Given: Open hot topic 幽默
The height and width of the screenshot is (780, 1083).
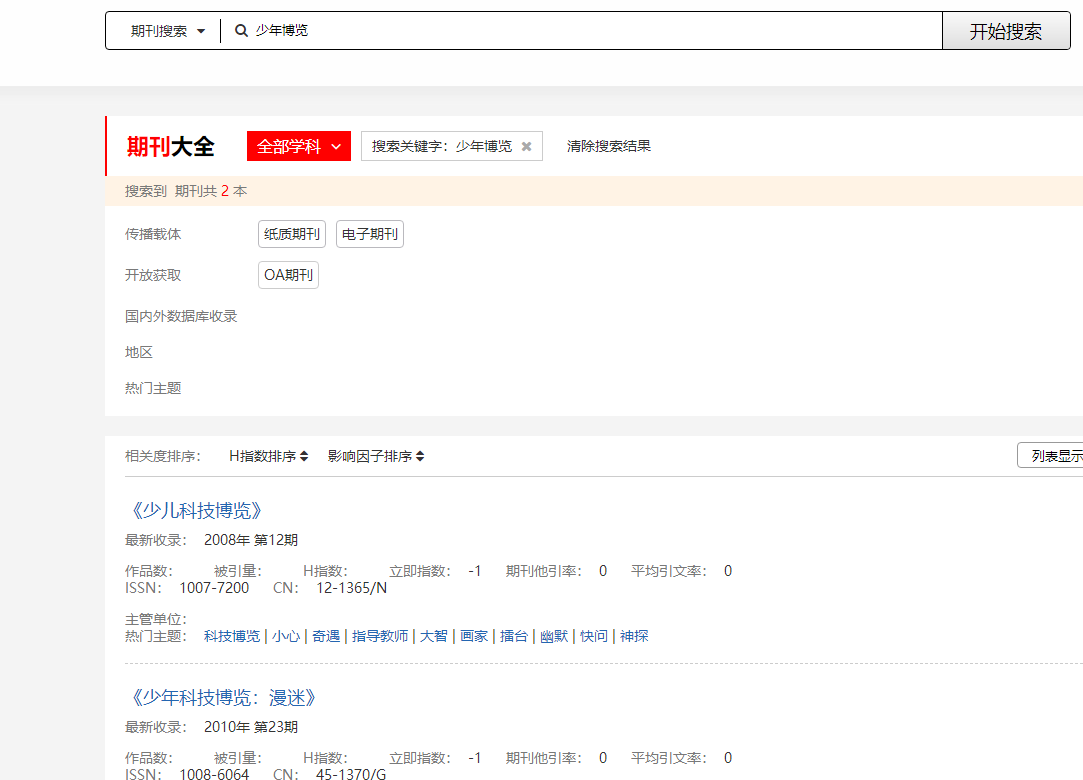Looking at the screenshot, I should point(554,636).
